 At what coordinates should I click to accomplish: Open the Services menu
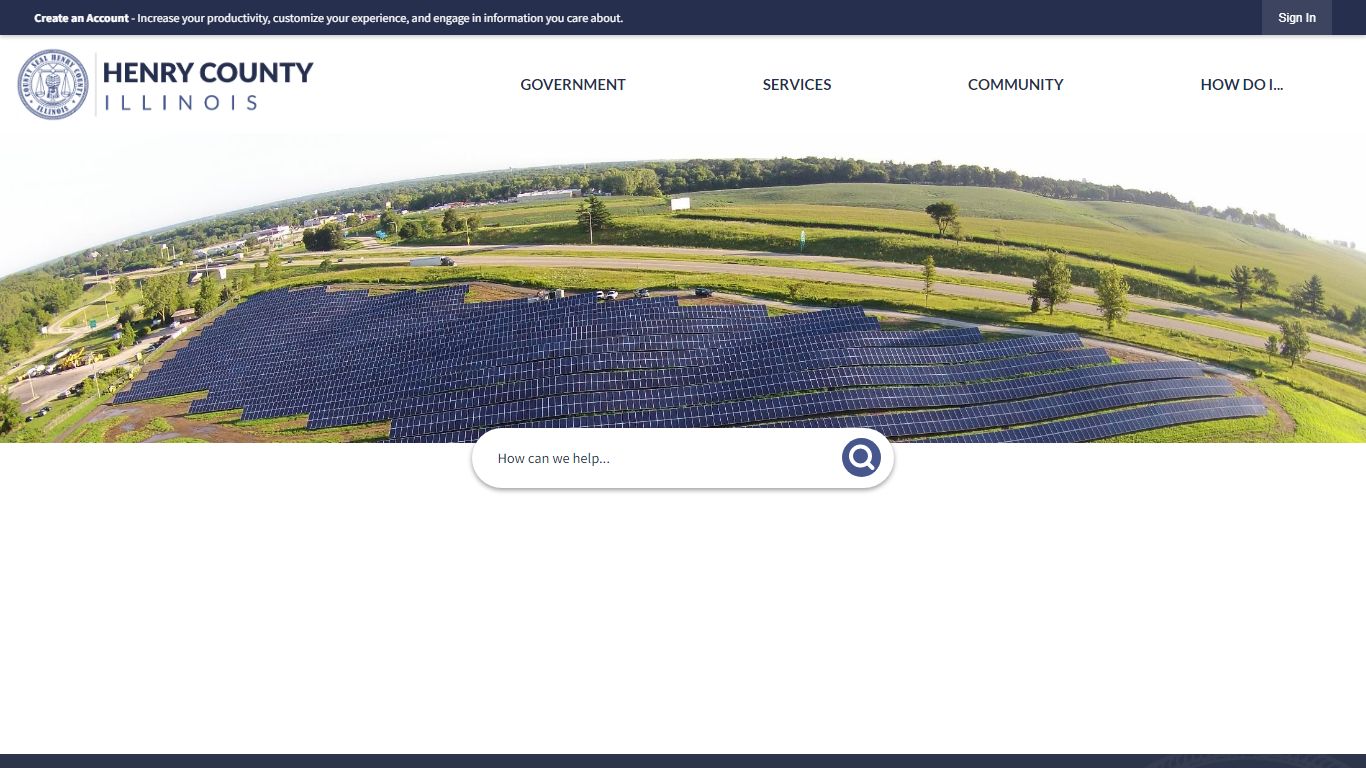pos(797,85)
